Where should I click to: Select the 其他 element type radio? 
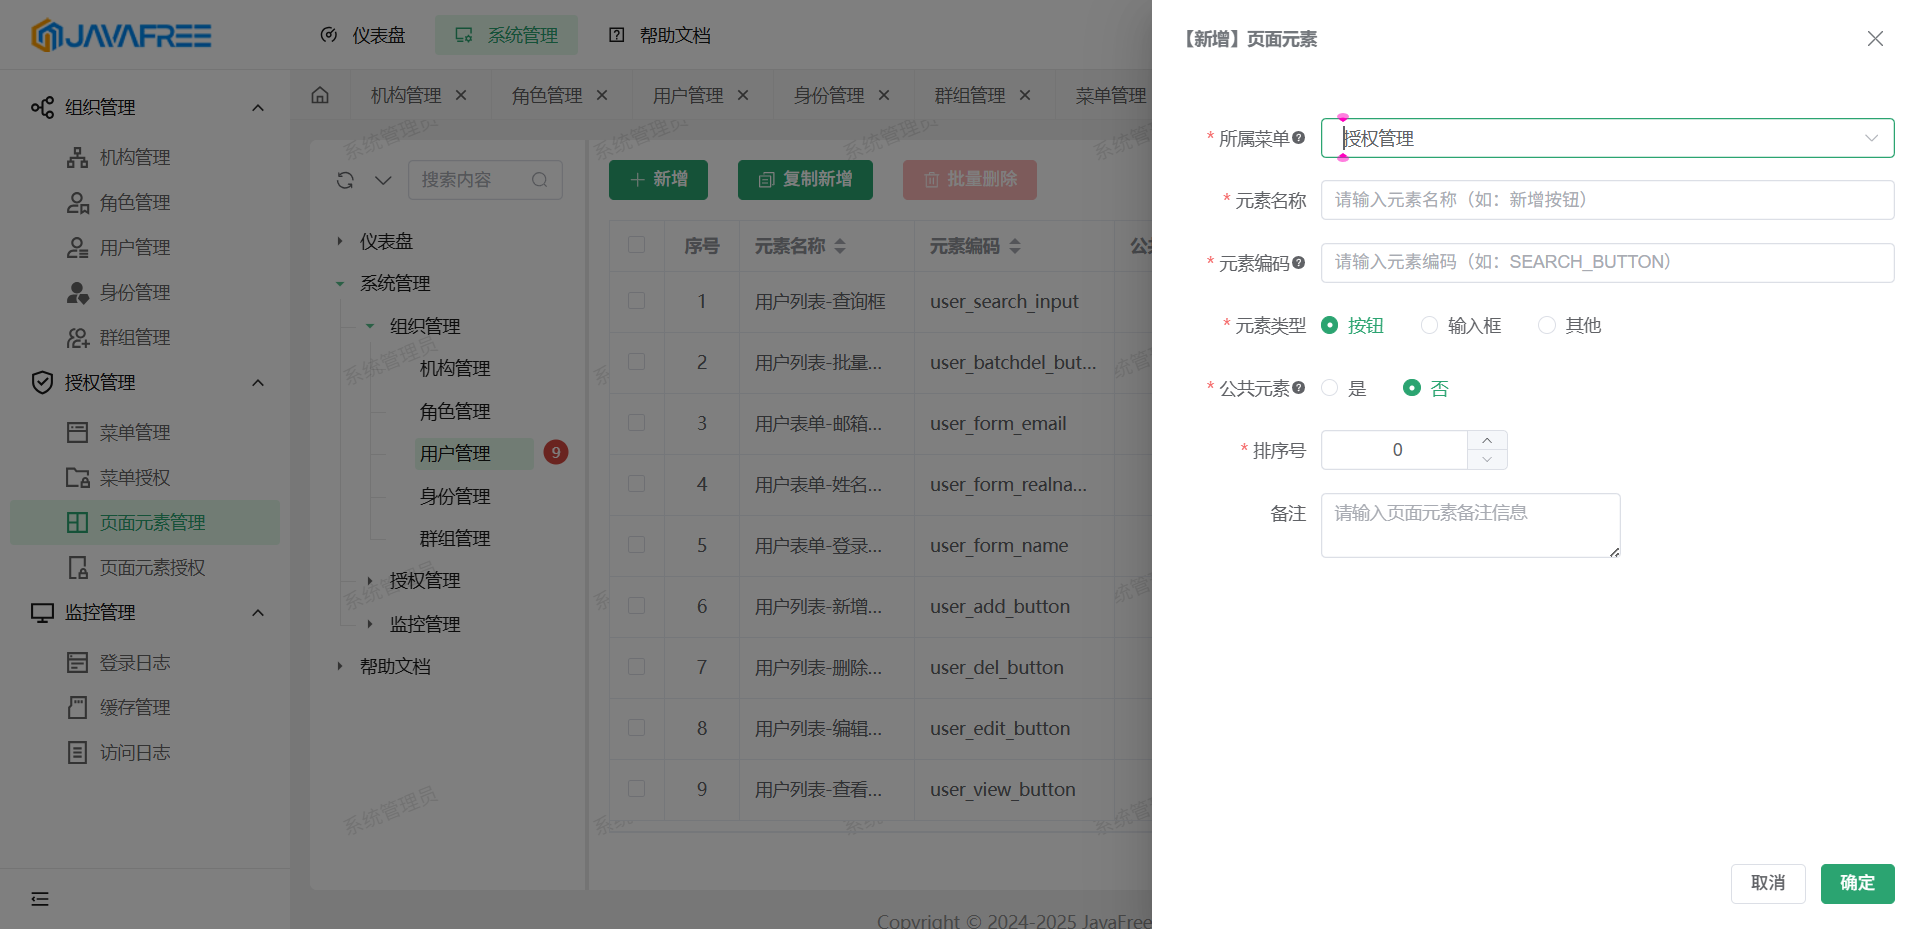(x=1547, y=325)
